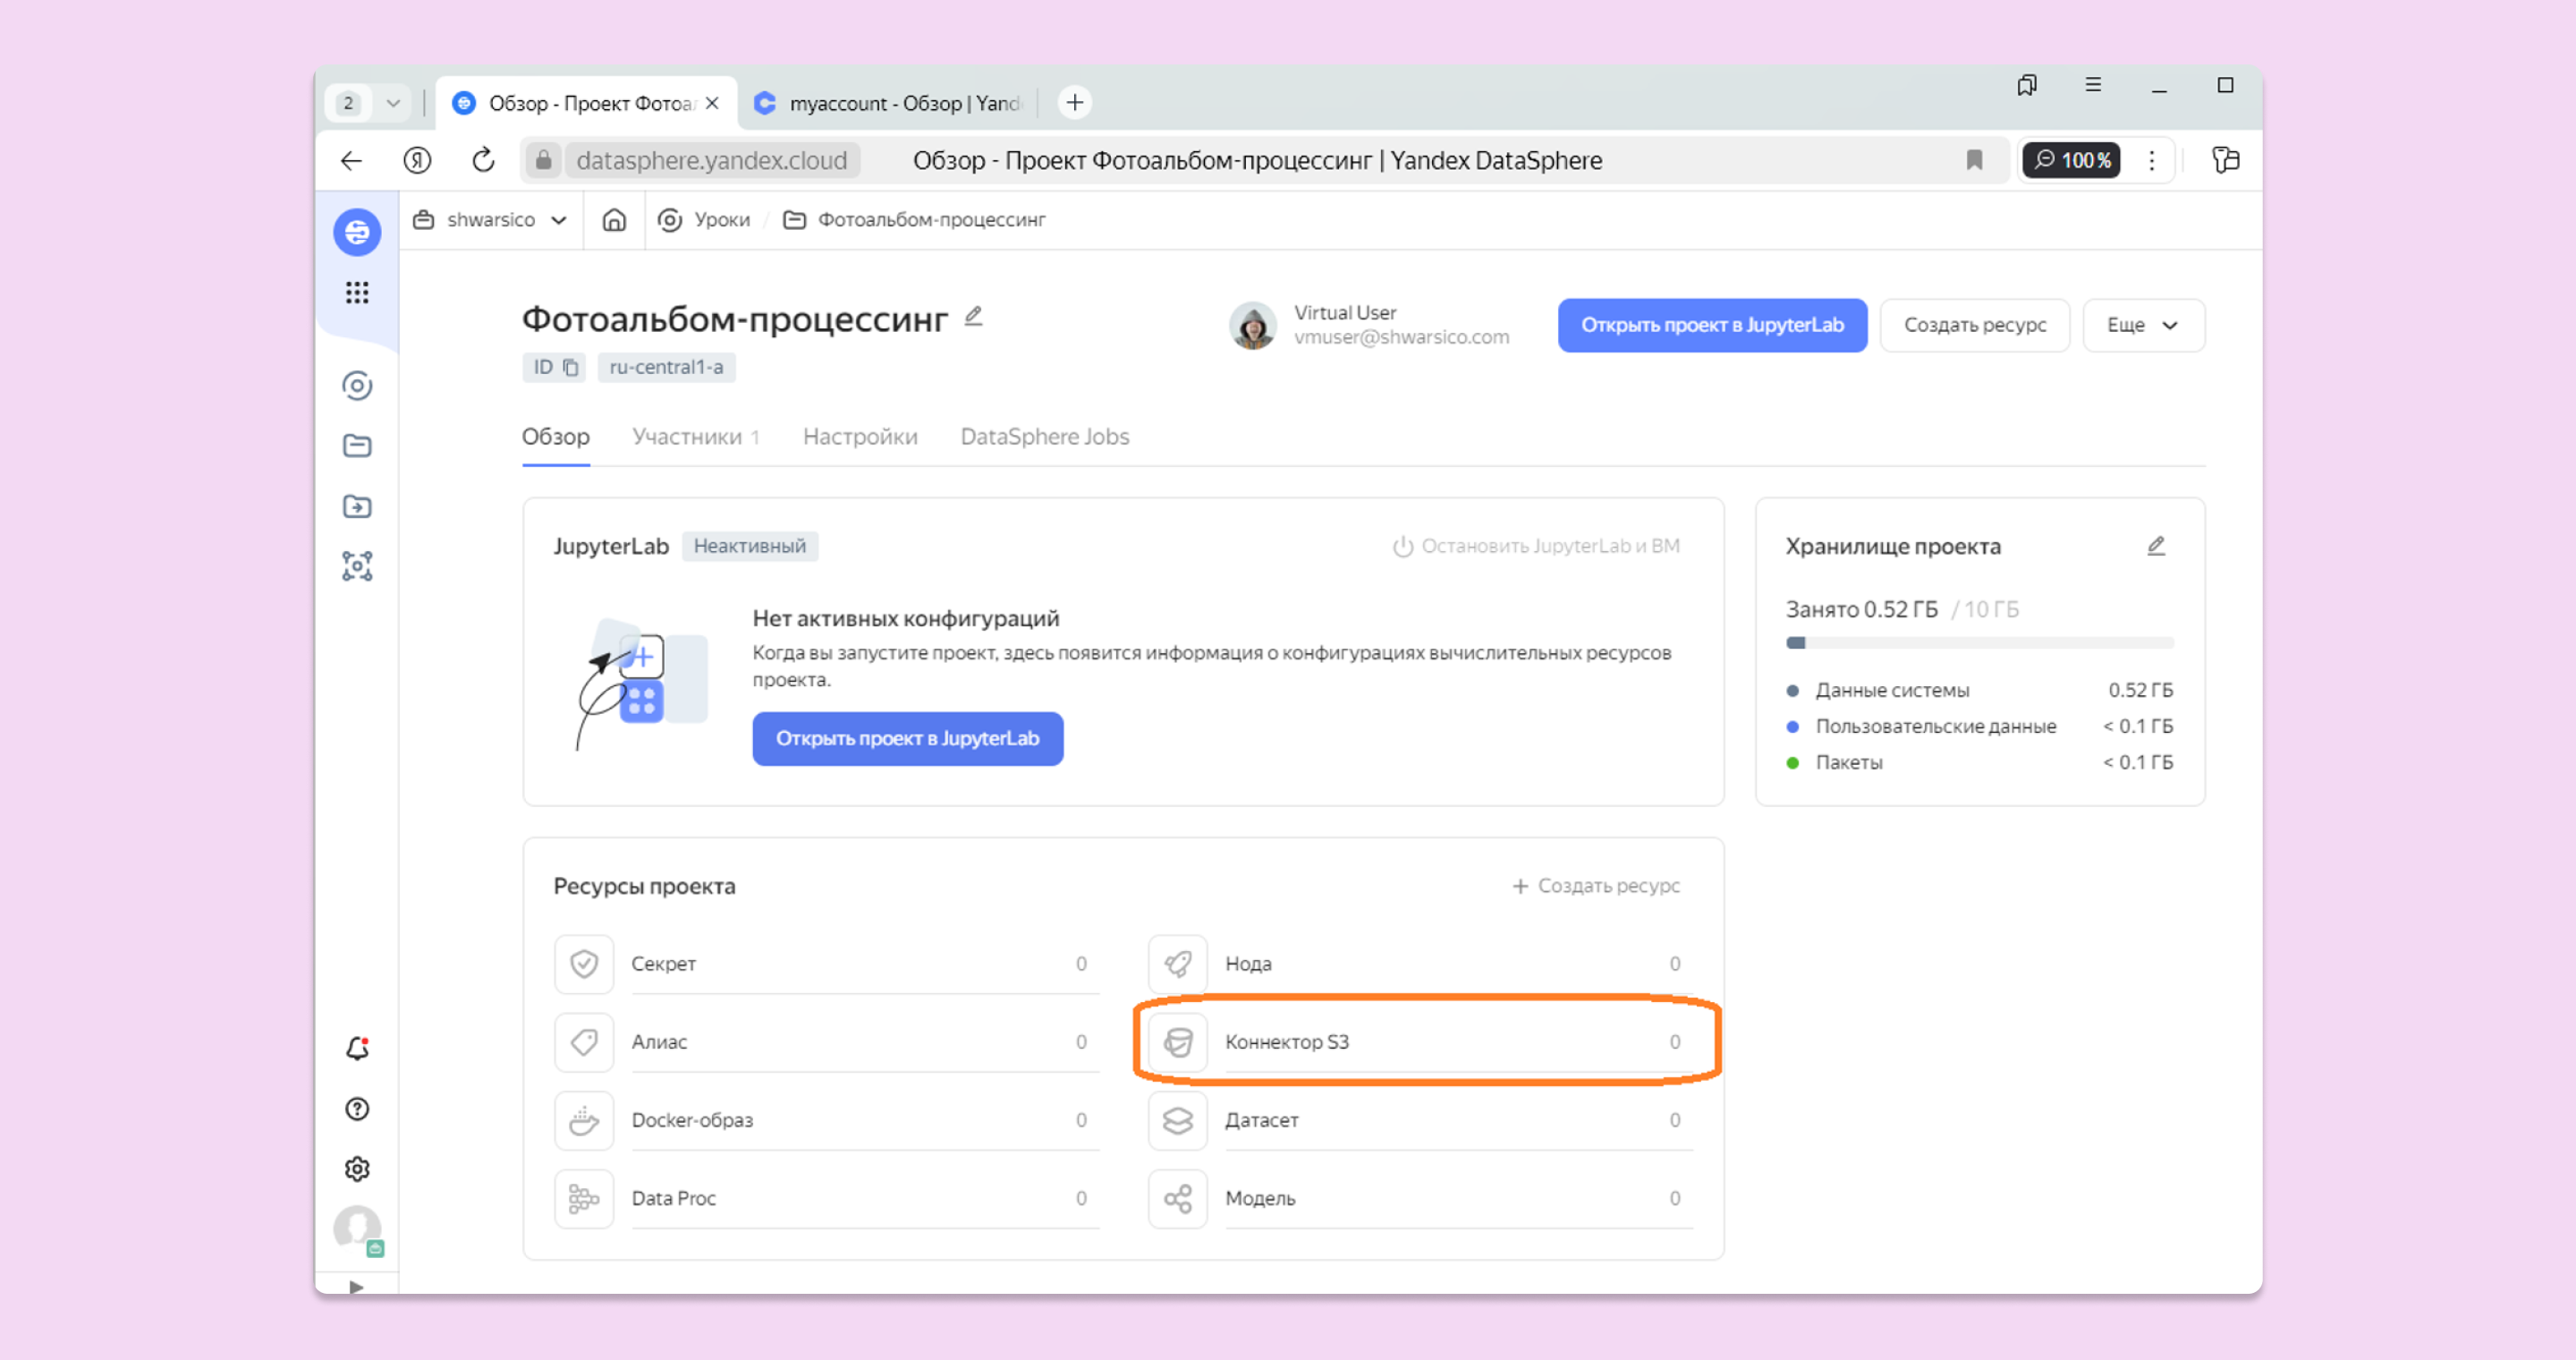2576x1360 pixels.
Task: Expand the shwarsico organization dropdown
Action: tap(491, 220)
